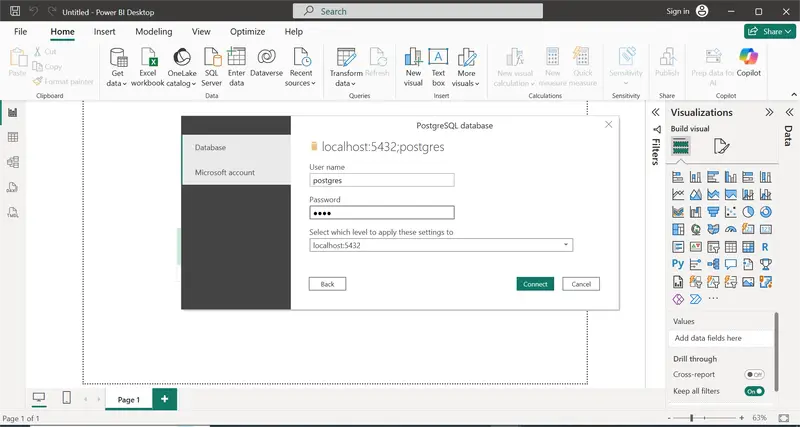800x427 pixels.
Task: Switch to Table view in left sidebar
Action: tap(13, 137)
